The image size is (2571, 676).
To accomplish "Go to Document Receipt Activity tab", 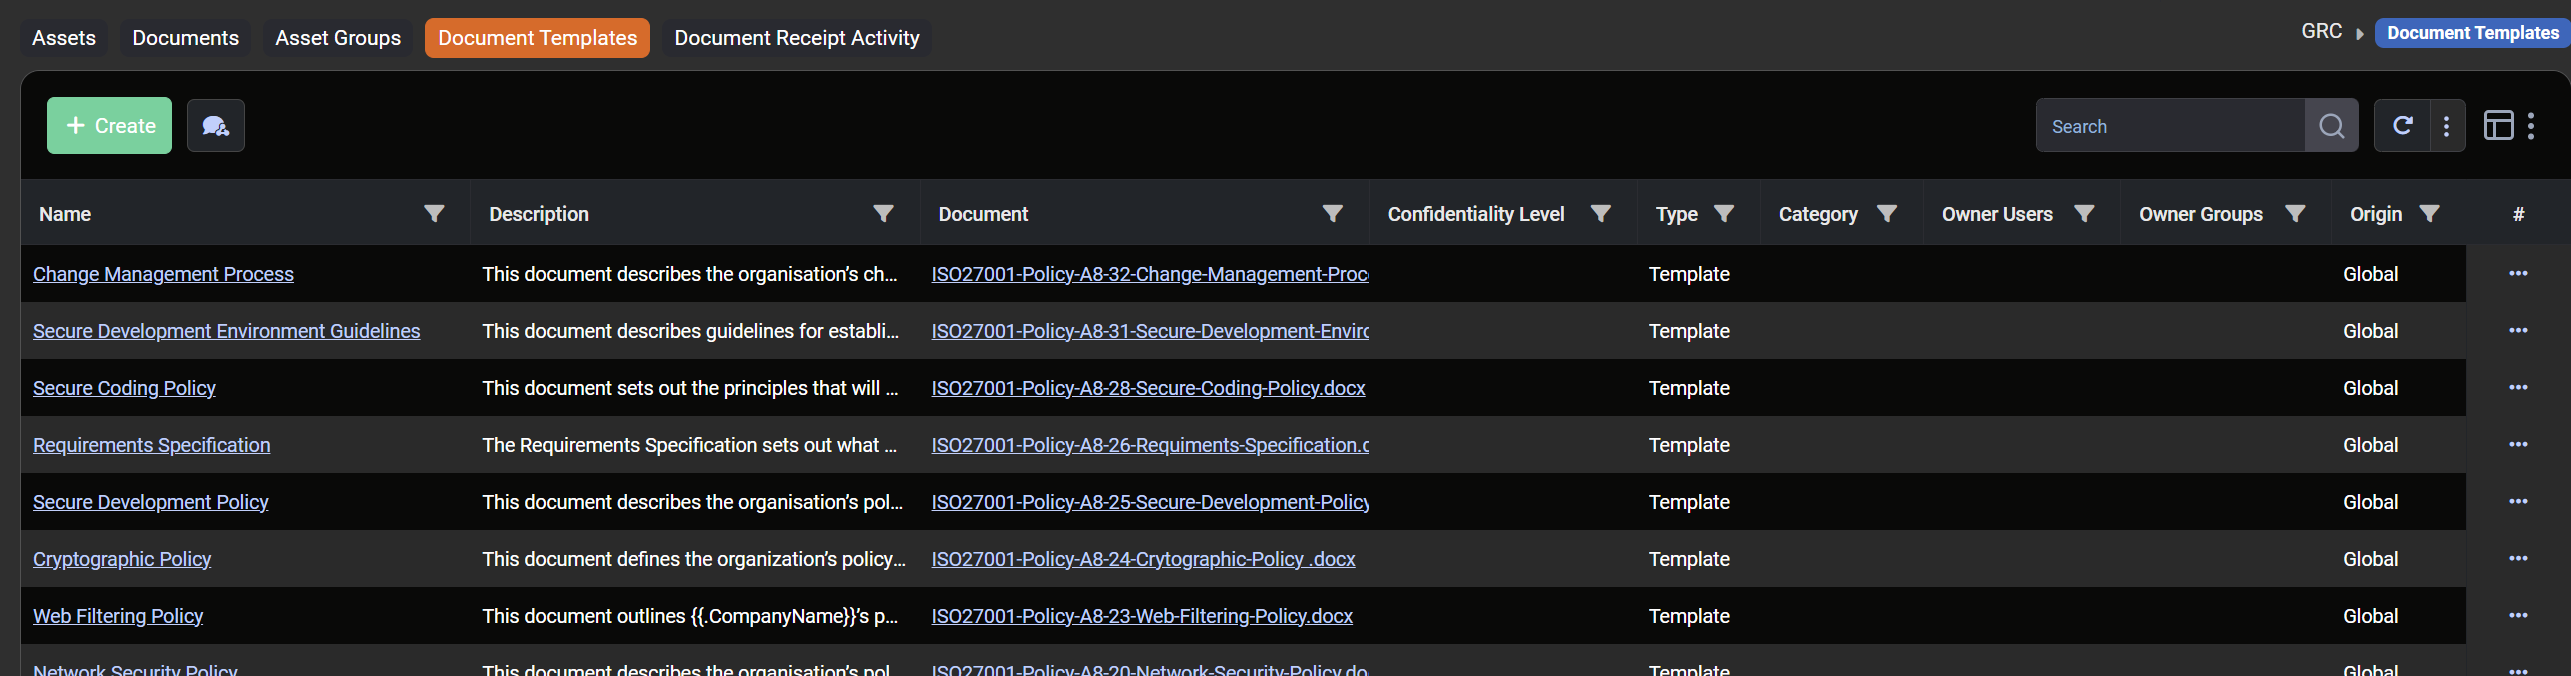I will click(x=796, y=38).
